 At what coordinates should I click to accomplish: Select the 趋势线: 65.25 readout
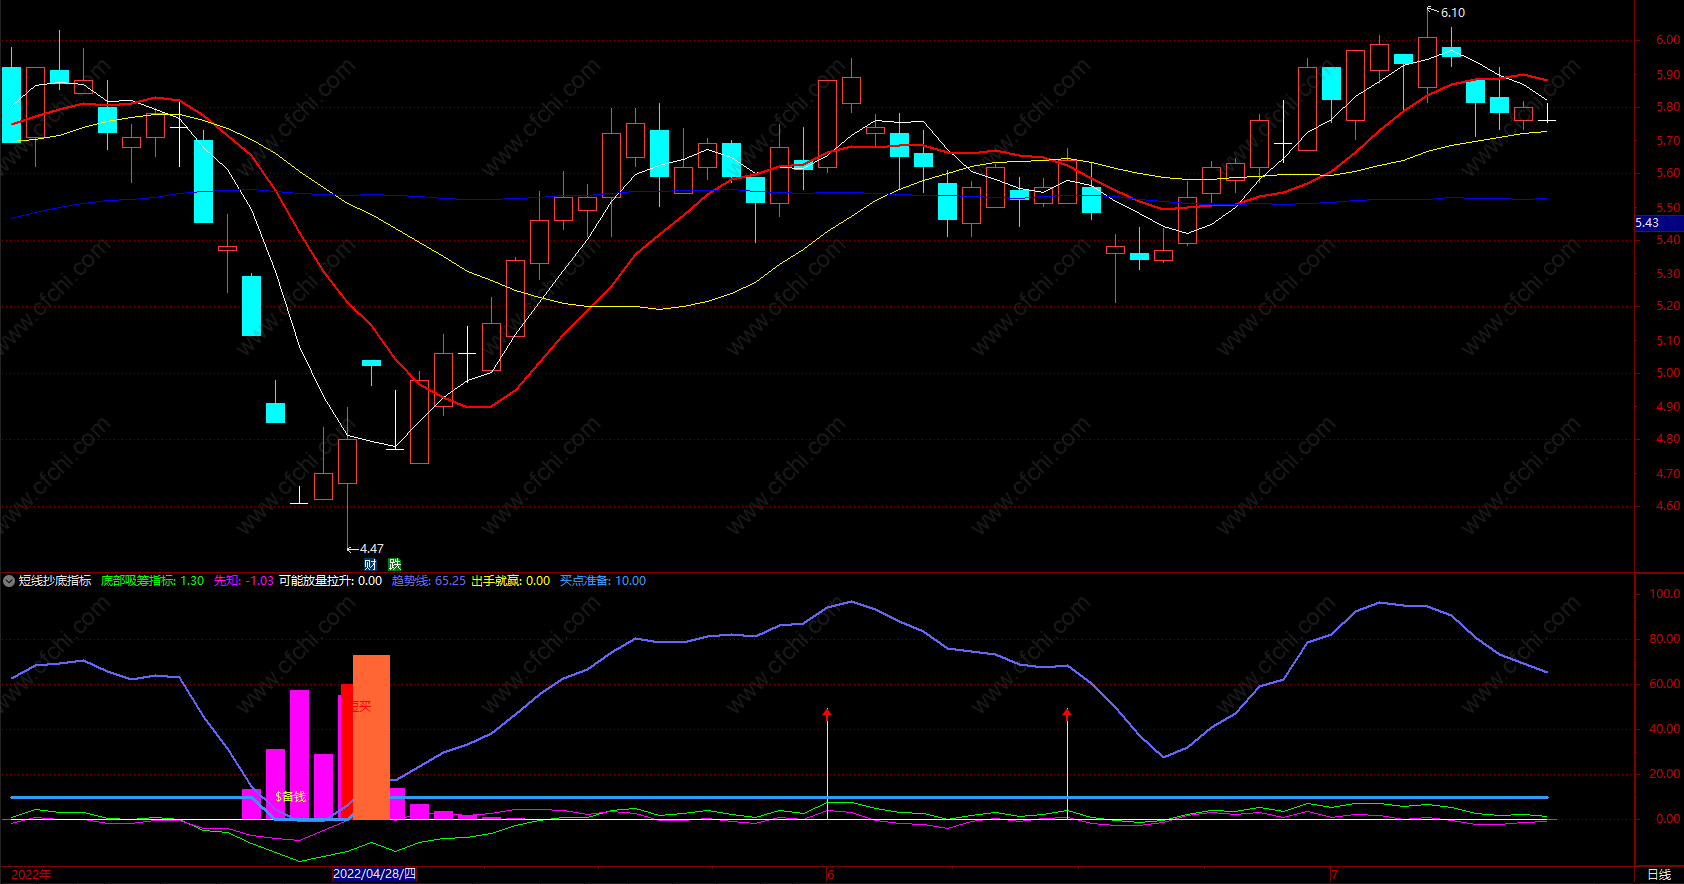(x=428, y=581)
